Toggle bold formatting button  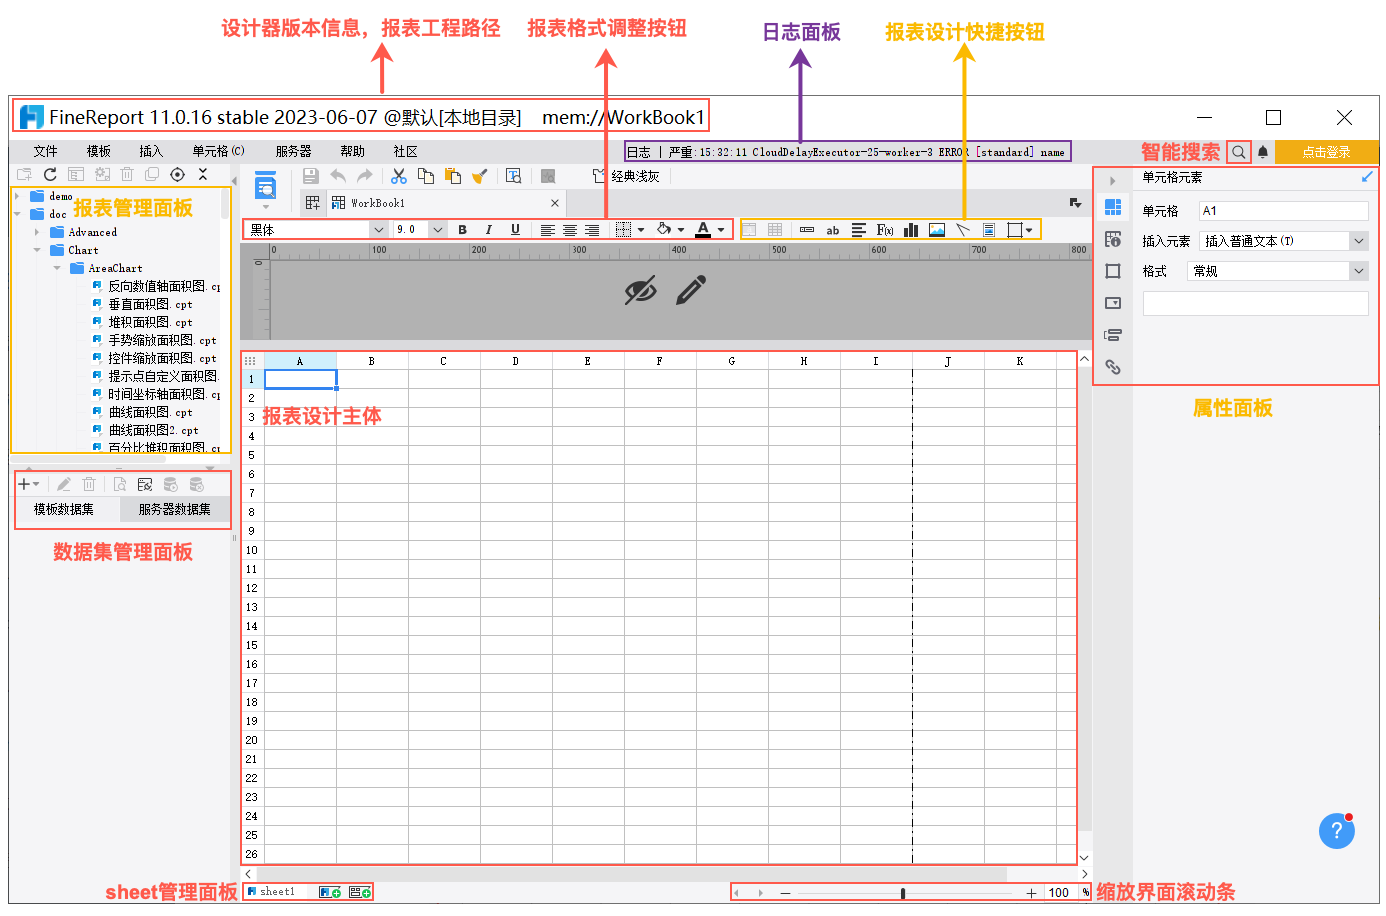462,230
